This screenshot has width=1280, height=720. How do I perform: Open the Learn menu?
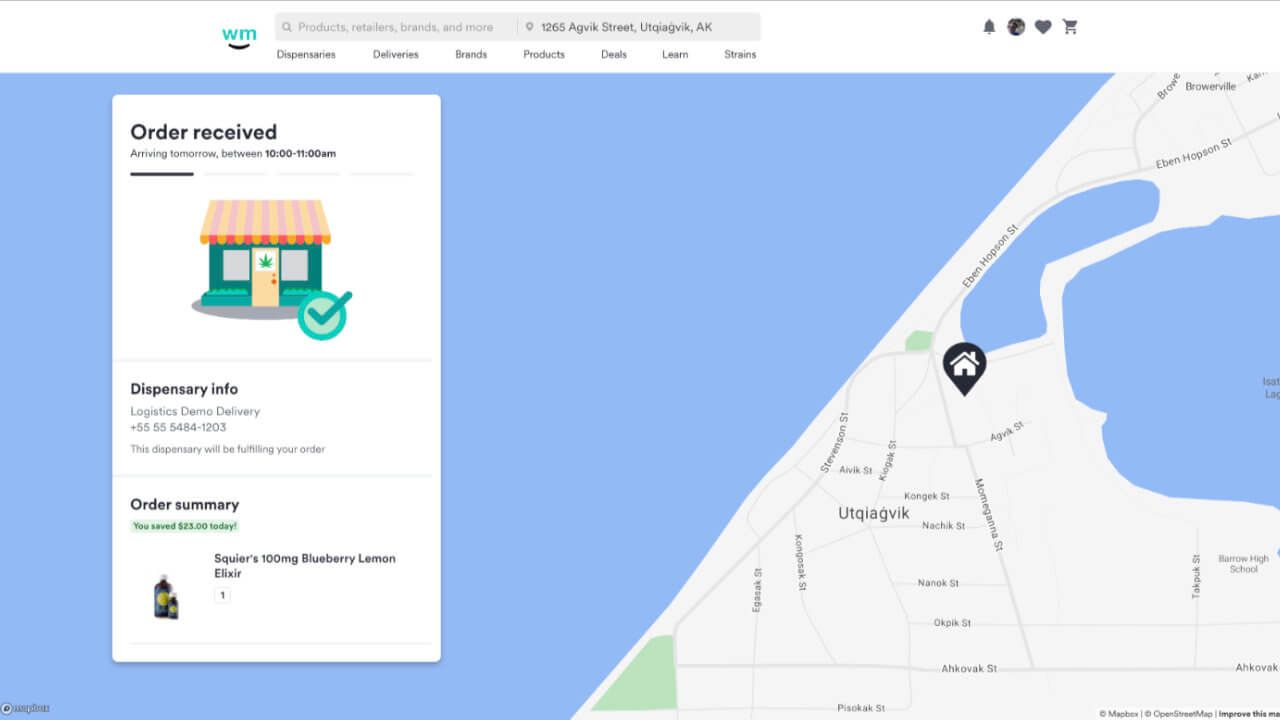click(x=675, y=54)
